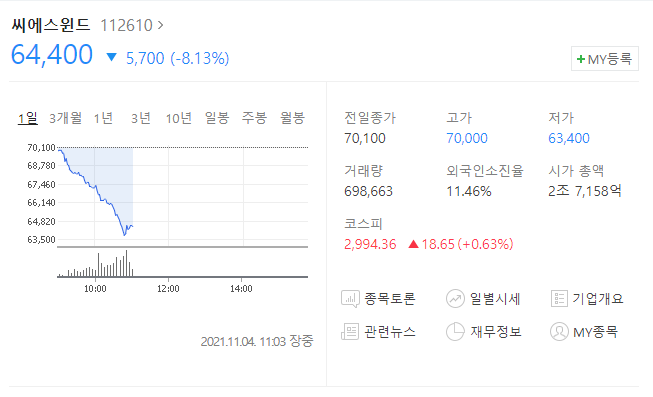Click the 시가 총액 value 2조 7,158억
The height and width of the screenshot is (397, 653).
click(x=585, y=191)
